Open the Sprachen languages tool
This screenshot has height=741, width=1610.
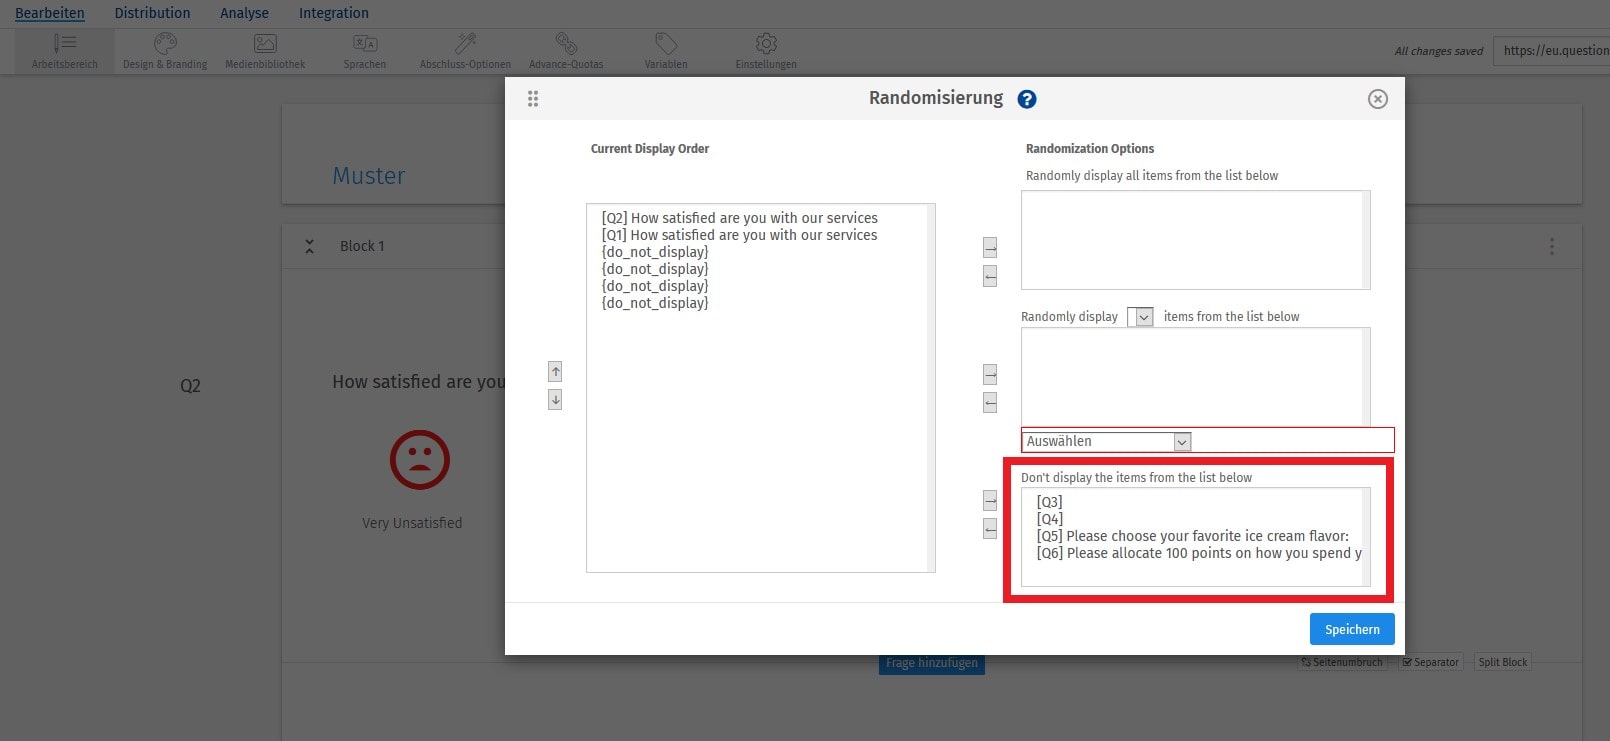pyautogui.click(x=365, y=51)
